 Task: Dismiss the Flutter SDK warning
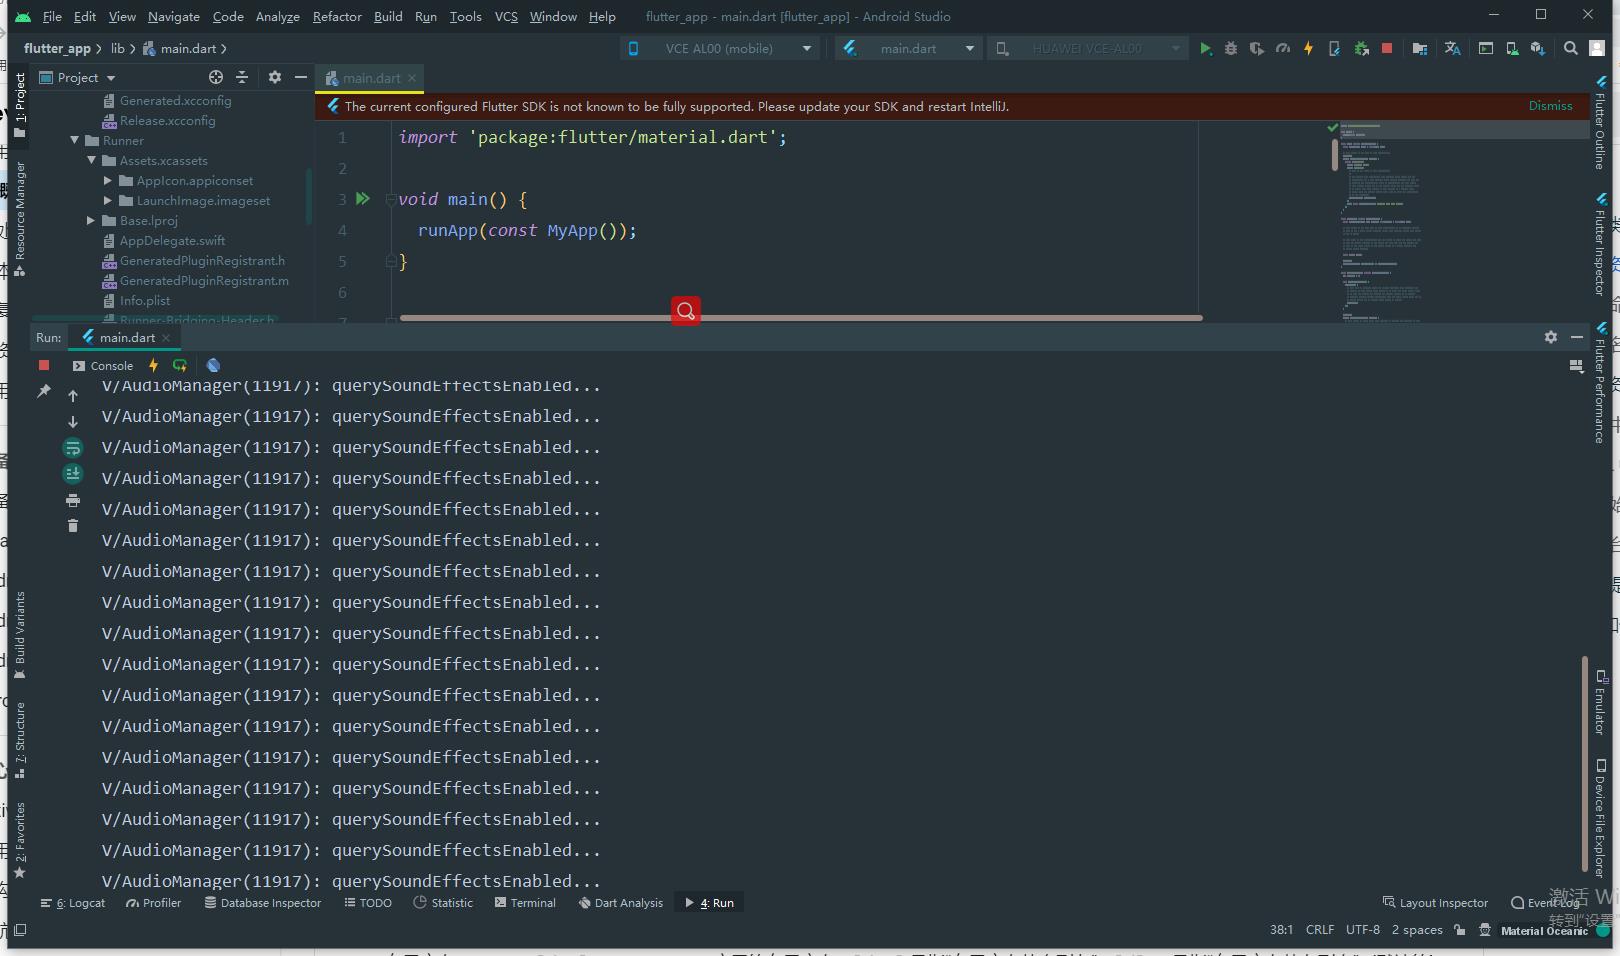pyautogui.click(x=1550, y=106)
